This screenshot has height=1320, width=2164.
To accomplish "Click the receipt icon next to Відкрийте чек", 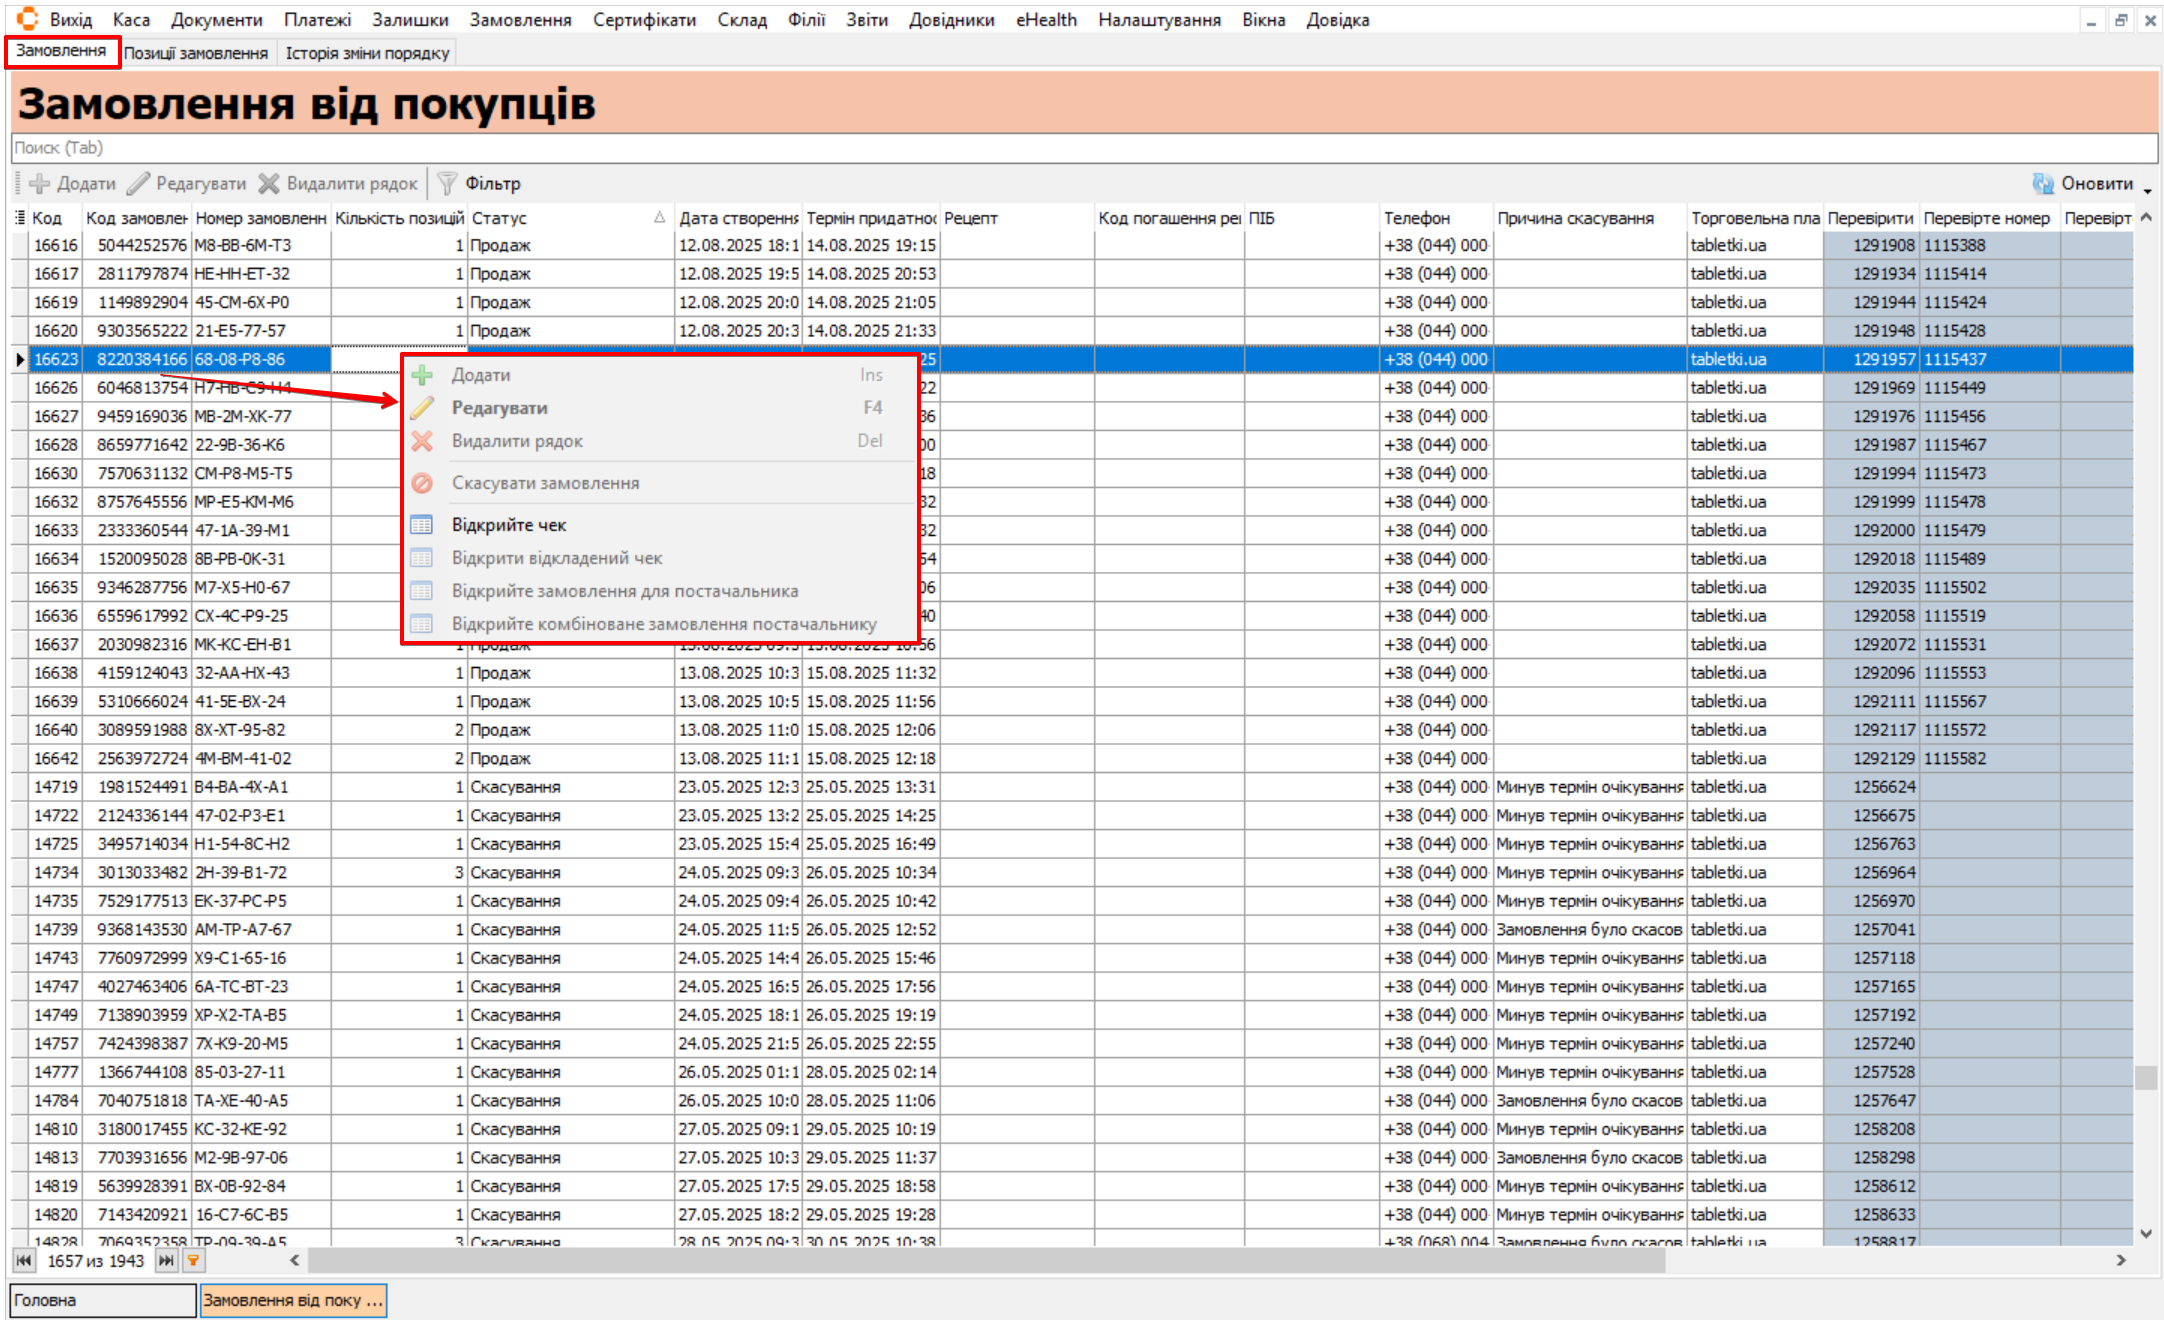I will click(x=422, y=525).
